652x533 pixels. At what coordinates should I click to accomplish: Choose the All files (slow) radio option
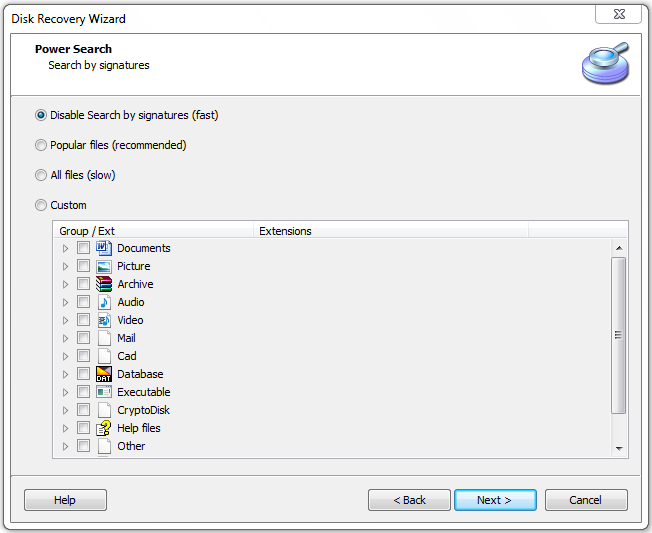click(41, 175)
